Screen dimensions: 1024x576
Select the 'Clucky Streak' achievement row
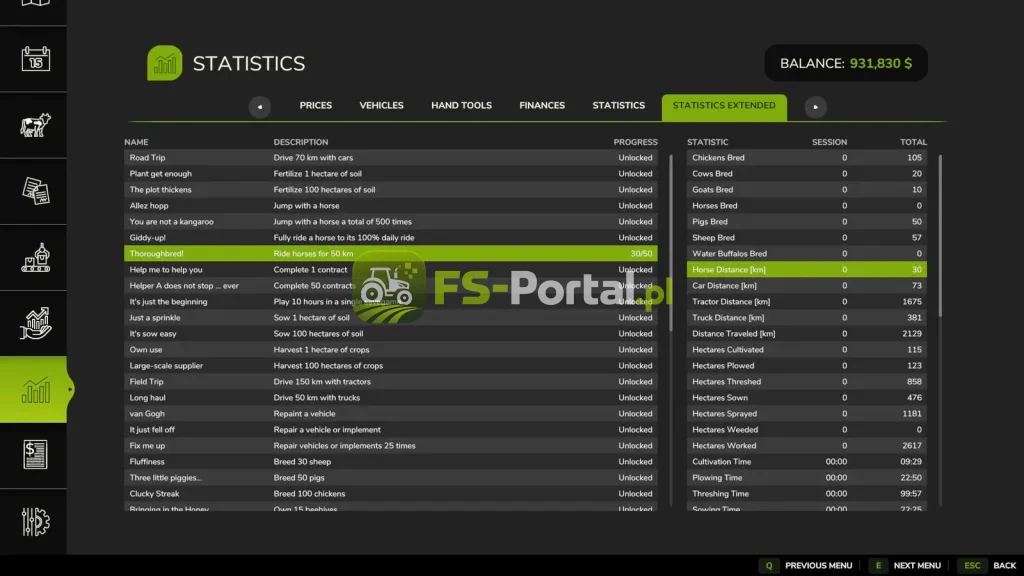[391, 494]
